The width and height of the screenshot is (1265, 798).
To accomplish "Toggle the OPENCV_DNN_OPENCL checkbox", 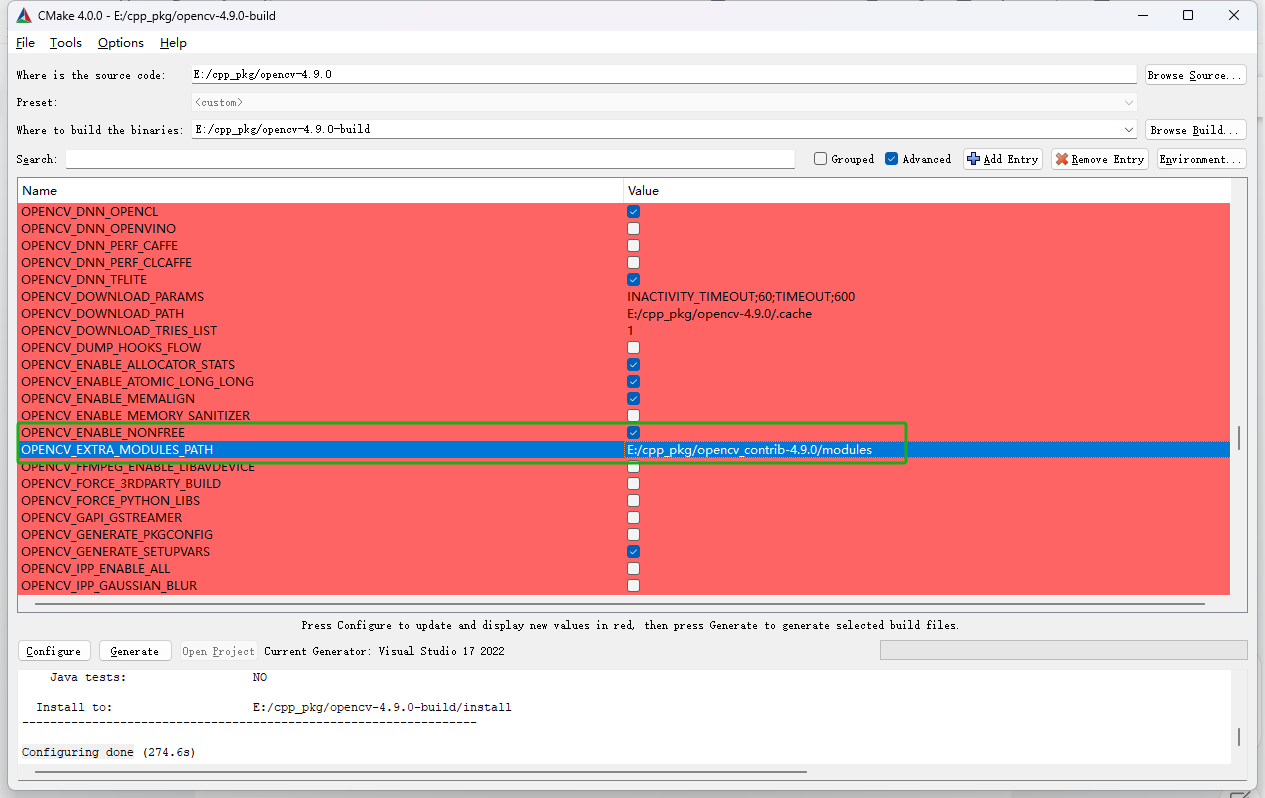I will pyautogui.click(x=633, y=211).
